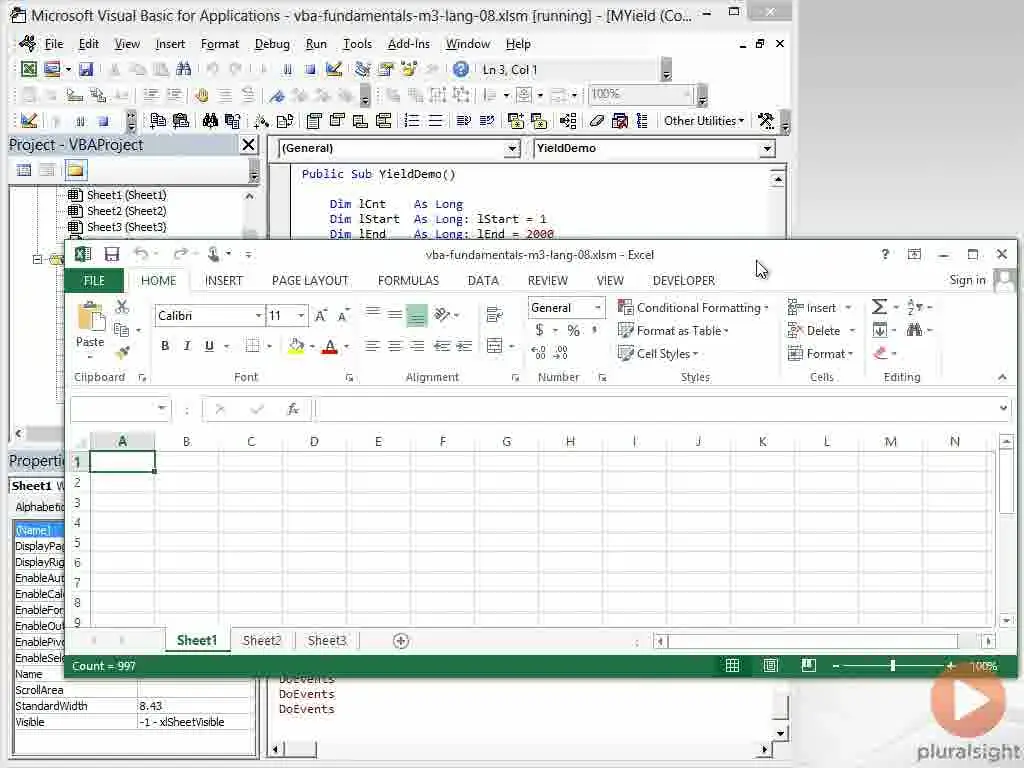Toggle Italic formatting button
This screenshot has height=768, width=1024.
[x=187, y=346]
